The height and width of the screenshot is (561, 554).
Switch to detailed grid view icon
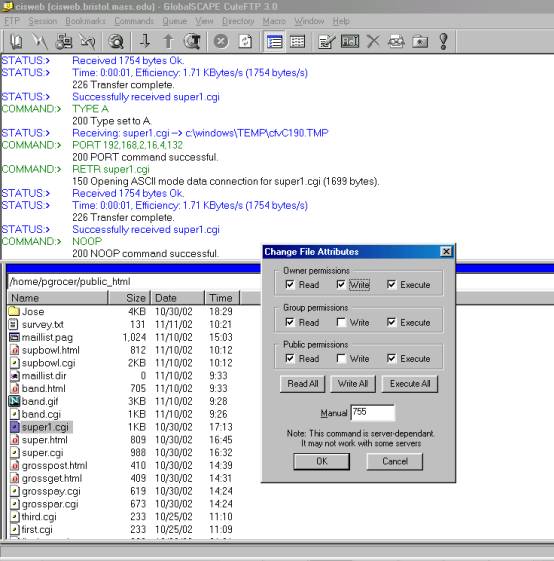pos(297,42)
